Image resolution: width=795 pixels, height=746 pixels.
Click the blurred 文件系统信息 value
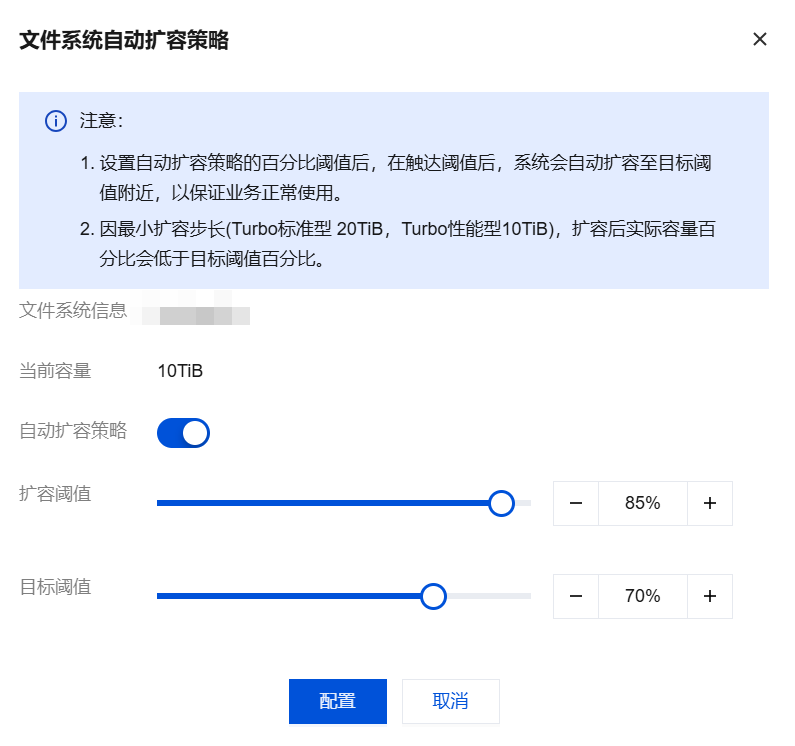coord(195,312)
